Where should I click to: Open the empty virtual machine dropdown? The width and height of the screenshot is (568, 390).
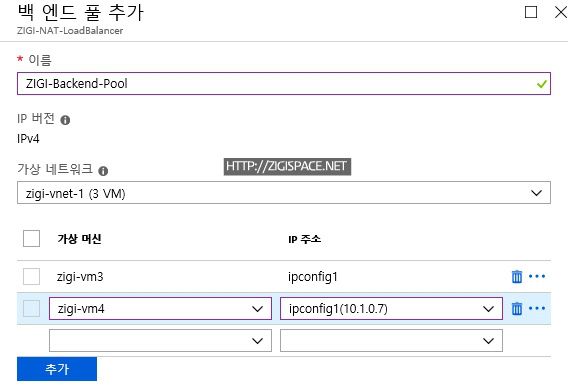[160, 340]
